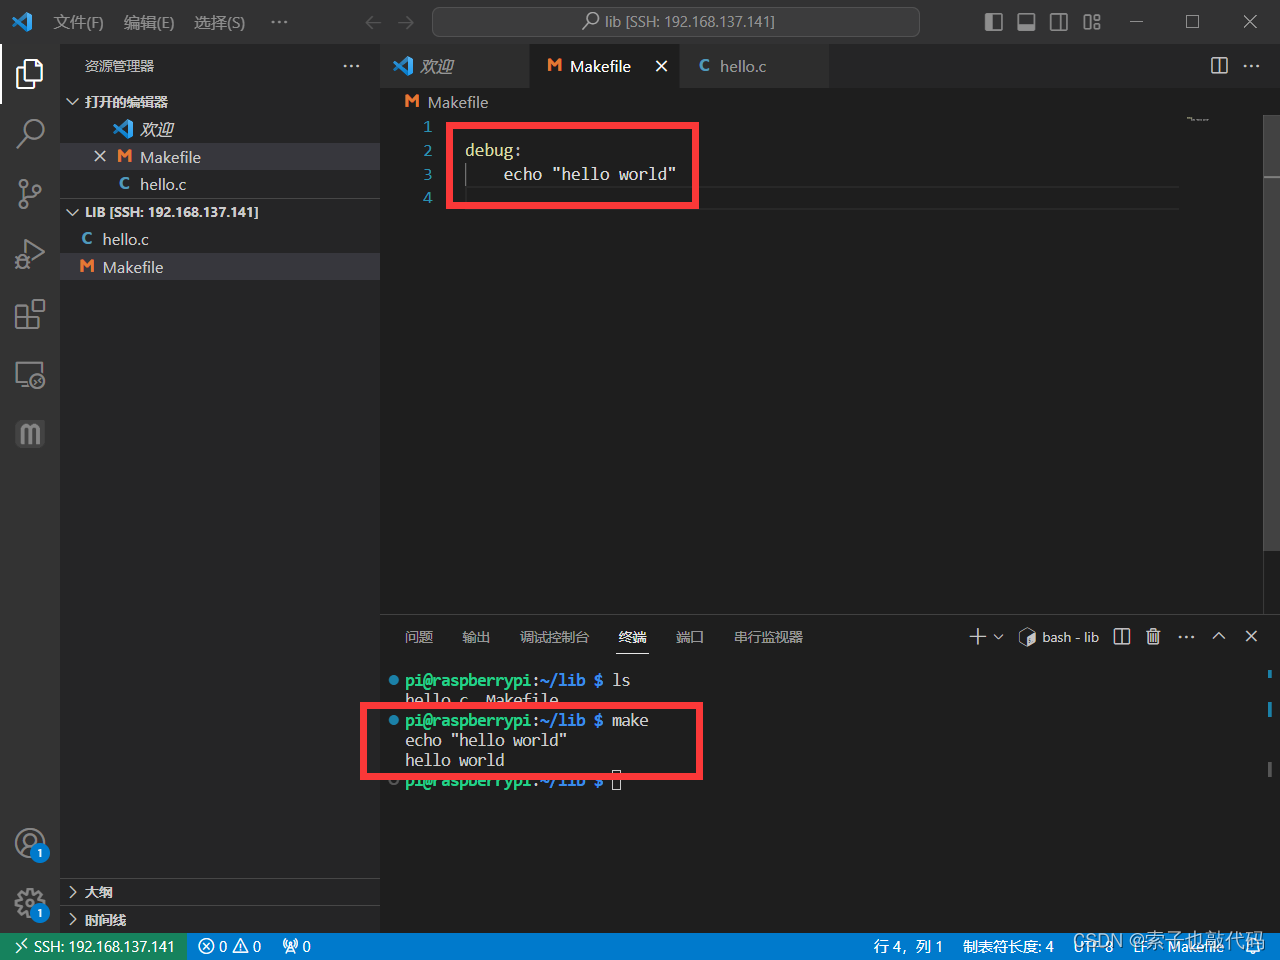Image resolution: width=1280 pixels, height=960 pixels.
Task: Show the Output panel tab
Action: (476, 637)
